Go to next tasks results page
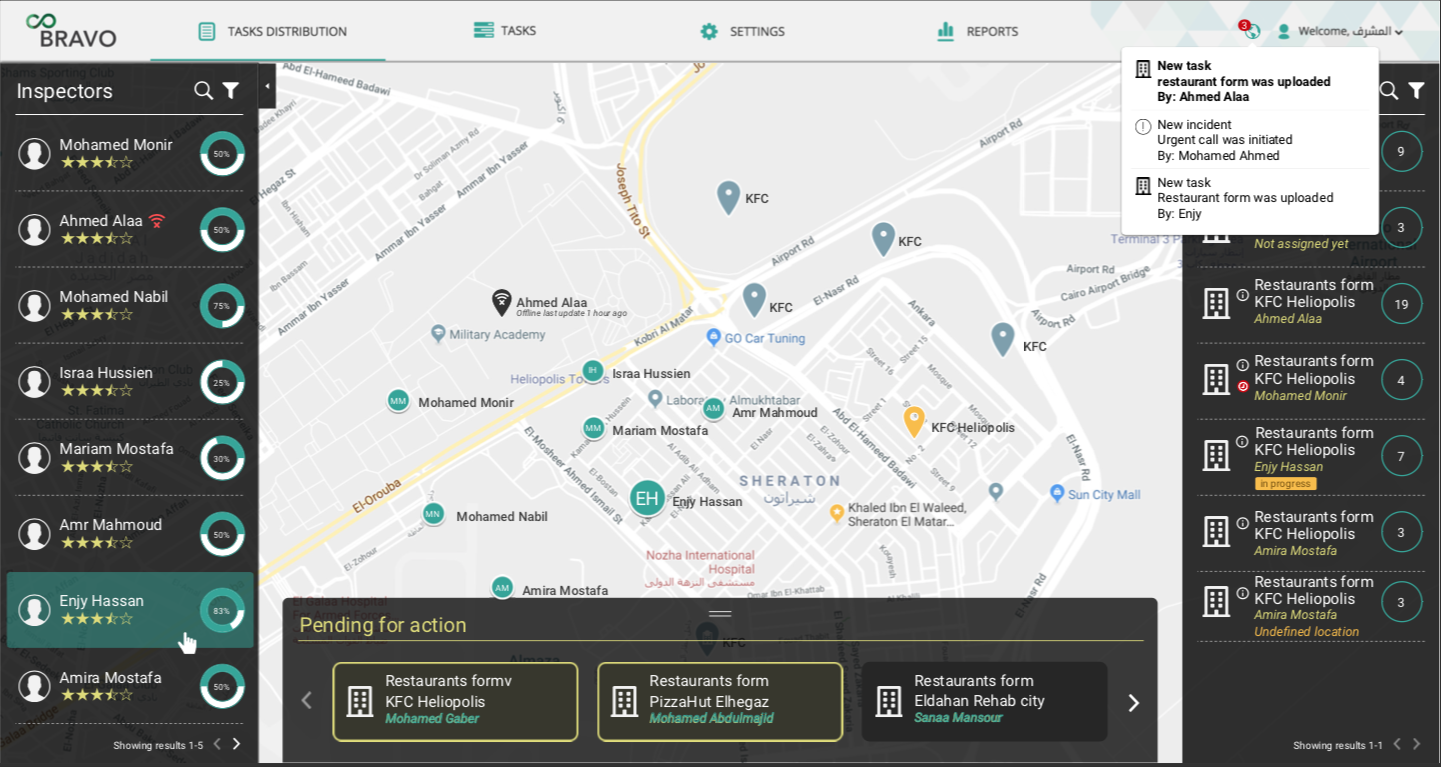The width and height of the screenshot is (1441, 767). (x=1416, y=744)
